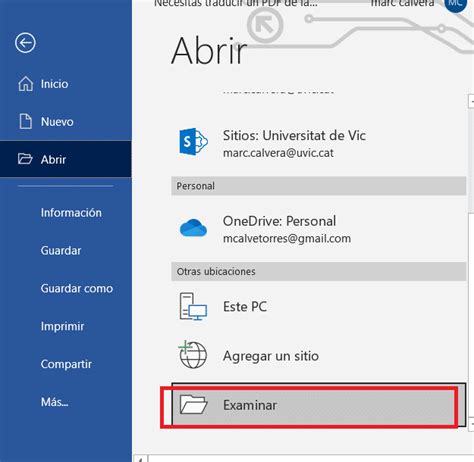This screenshot has height=462, width=474.
Task: Select OneDrive: Personal location
Action: pos(318,229)
